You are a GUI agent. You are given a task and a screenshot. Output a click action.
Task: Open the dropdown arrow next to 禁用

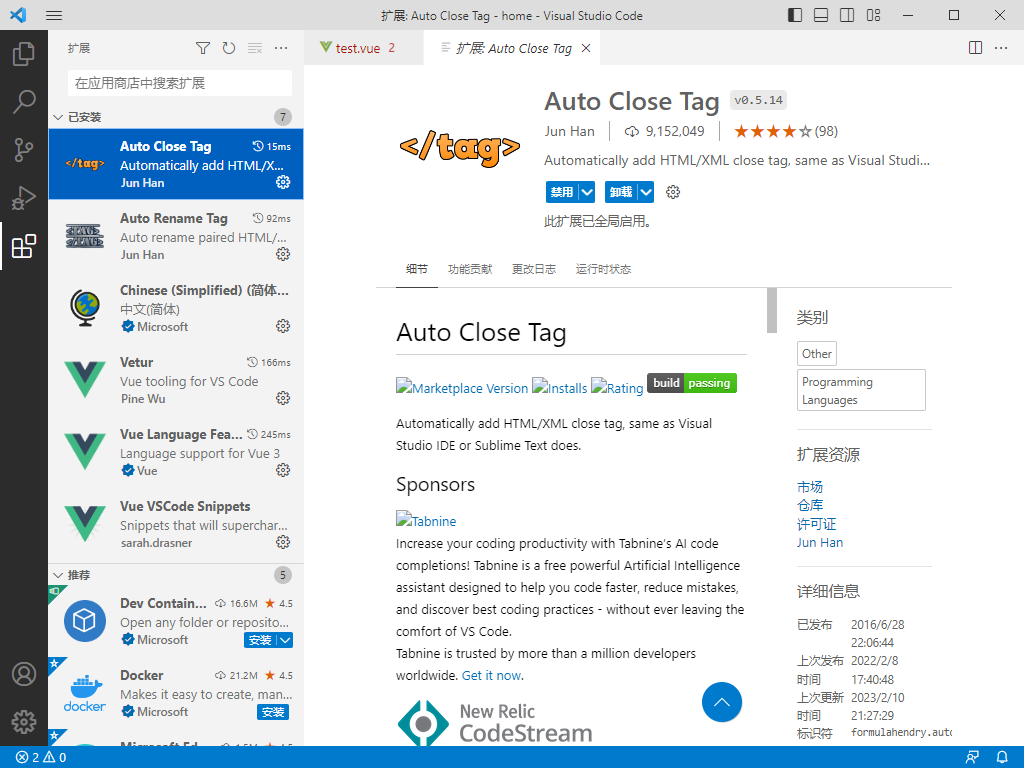click(587, 192)
